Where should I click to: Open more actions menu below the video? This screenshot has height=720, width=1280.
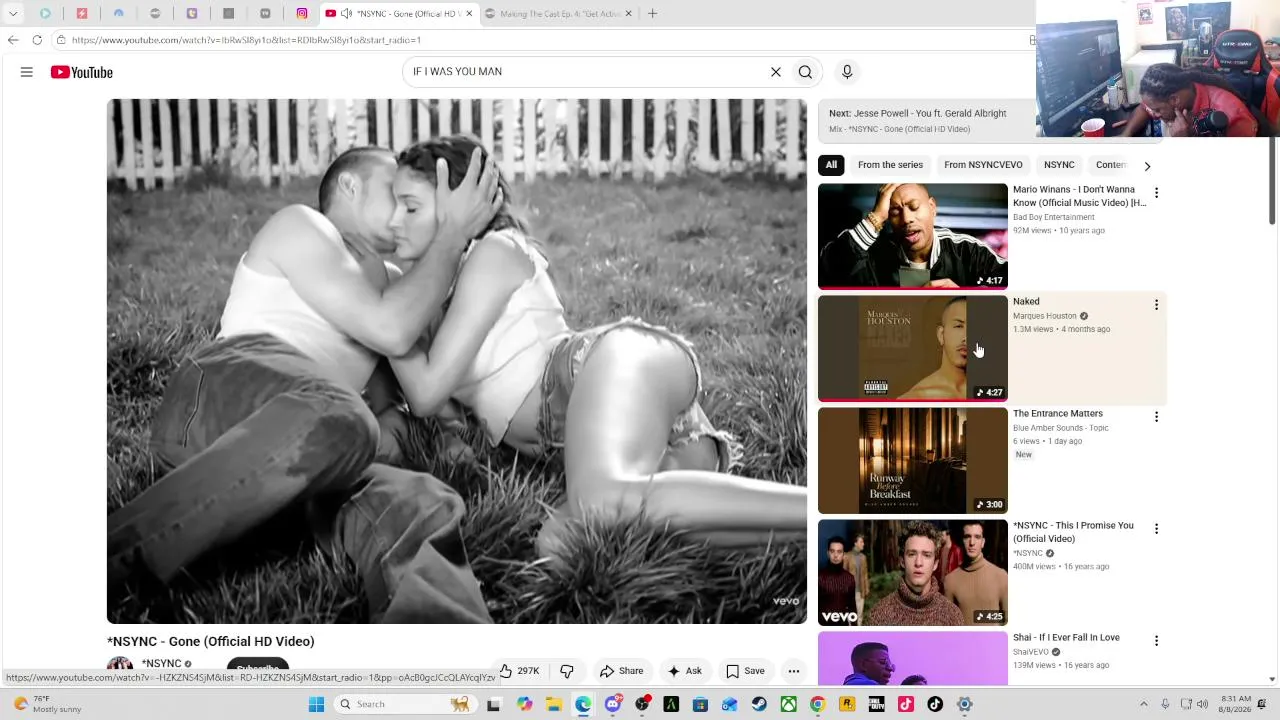coord(794,671)
